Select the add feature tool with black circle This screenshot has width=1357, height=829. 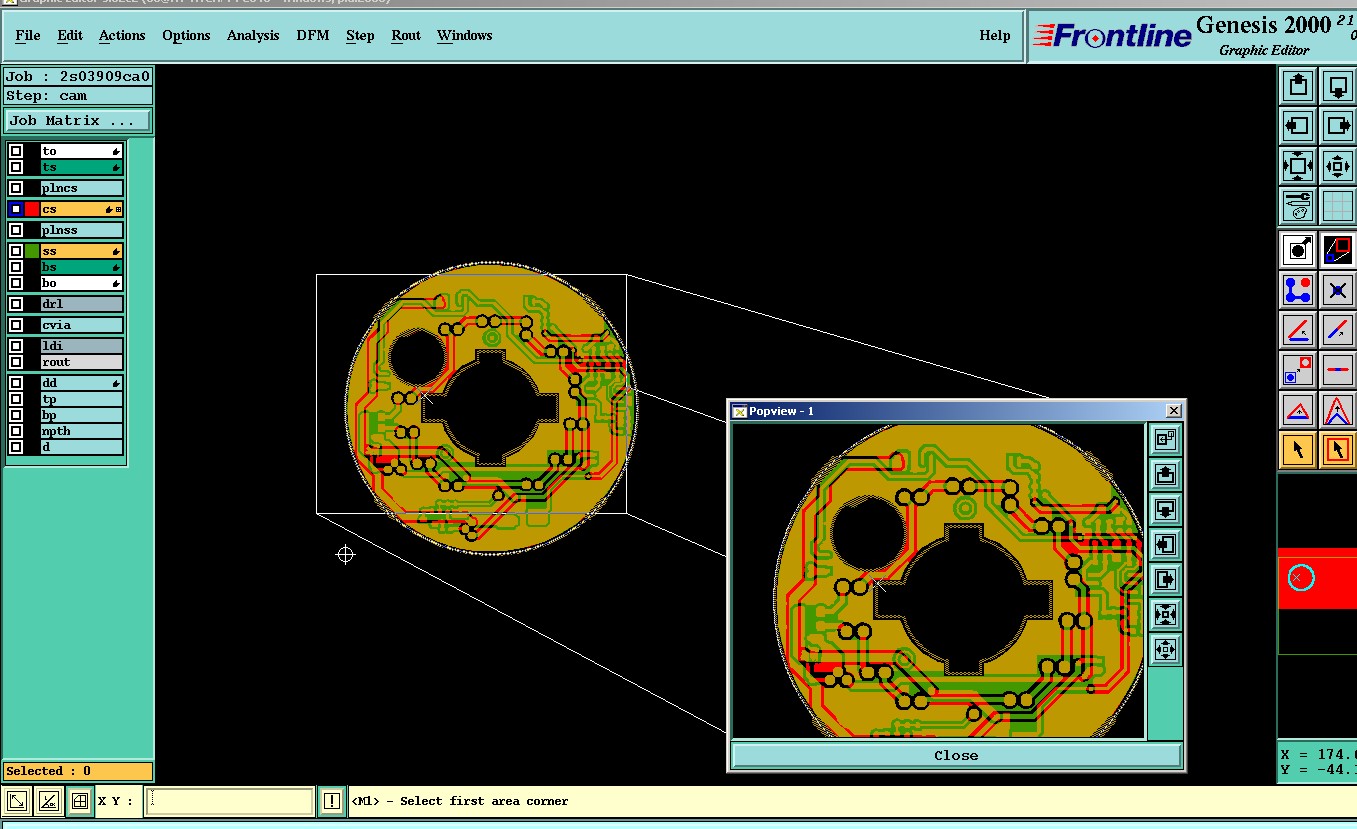click(1298, 249)
